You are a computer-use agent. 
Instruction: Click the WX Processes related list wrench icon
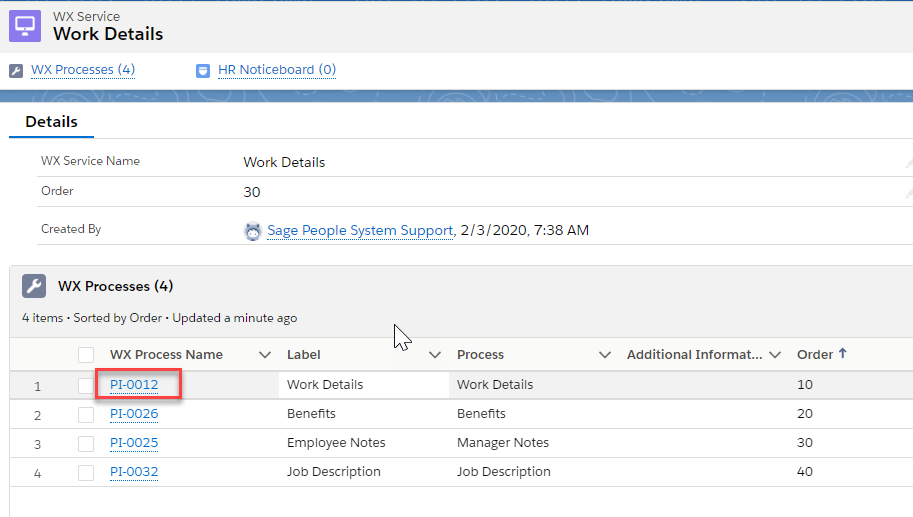pyautogui.click(x=34, y=287)
